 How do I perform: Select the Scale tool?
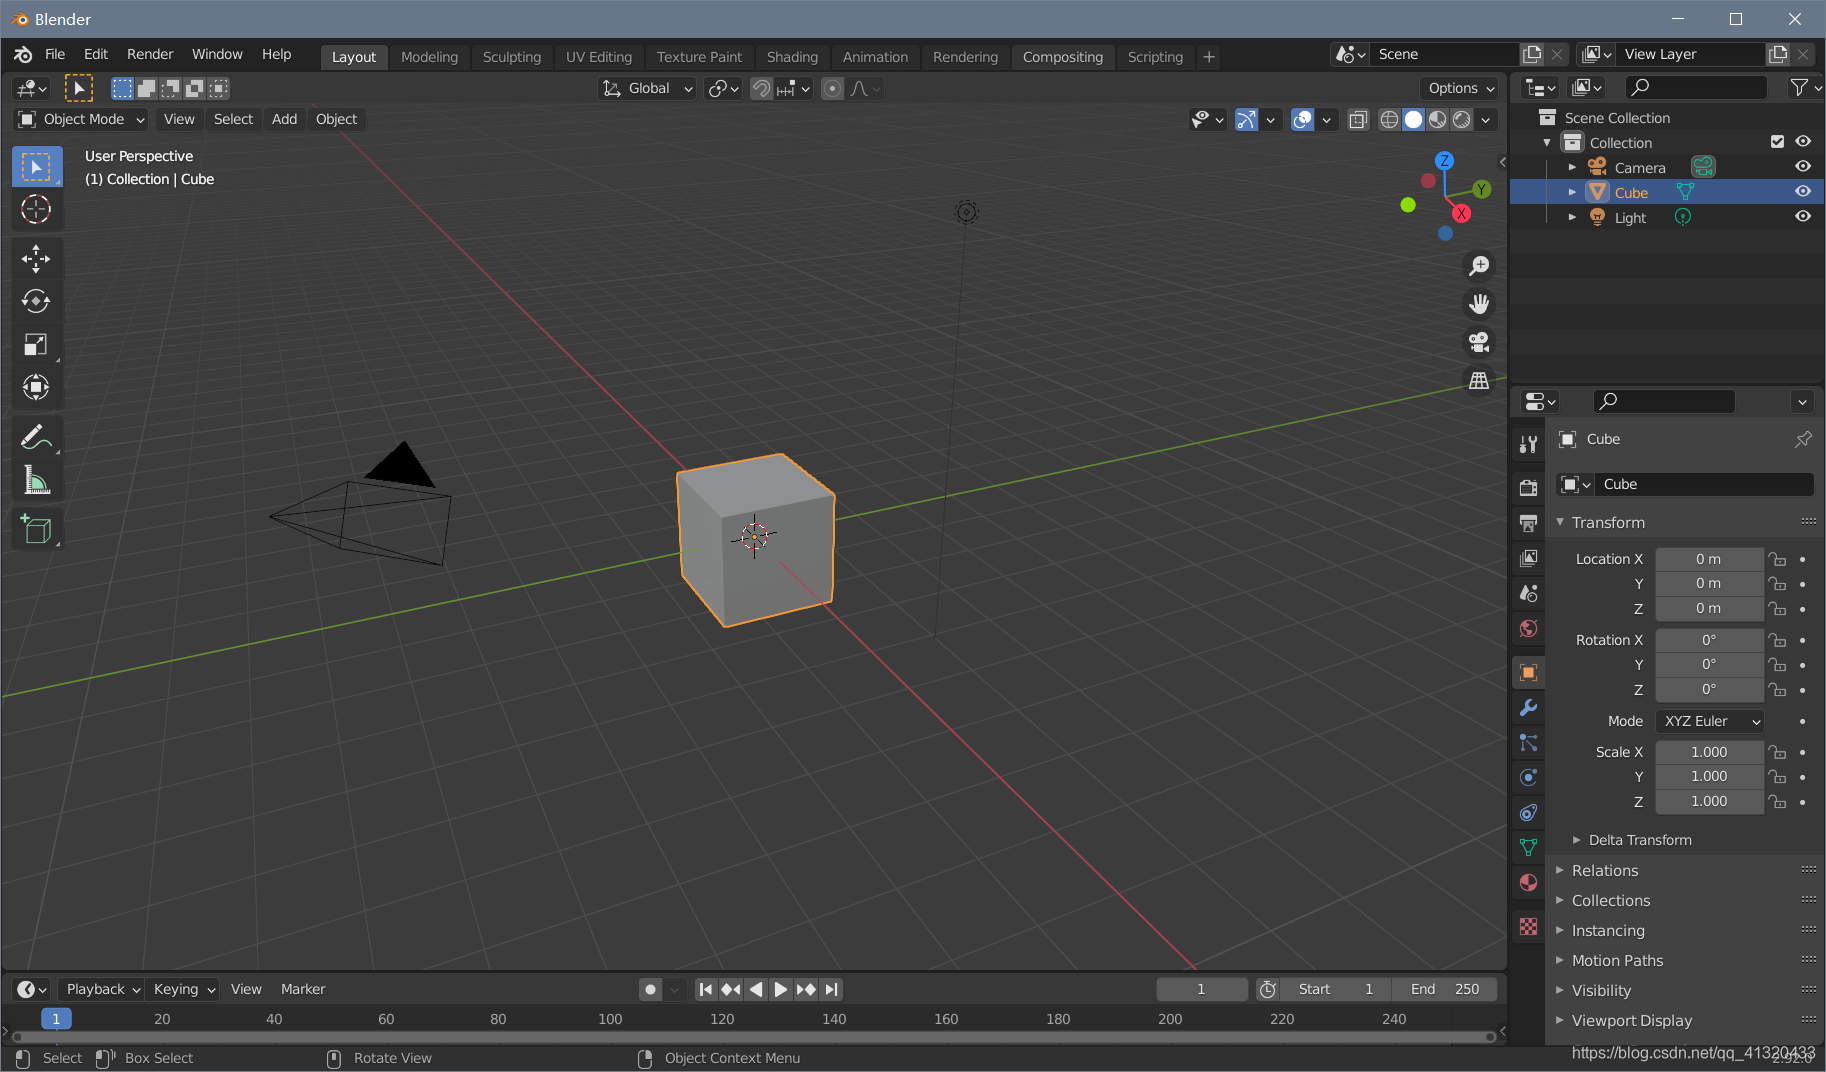pyautogui.click(x=36, y=344)
